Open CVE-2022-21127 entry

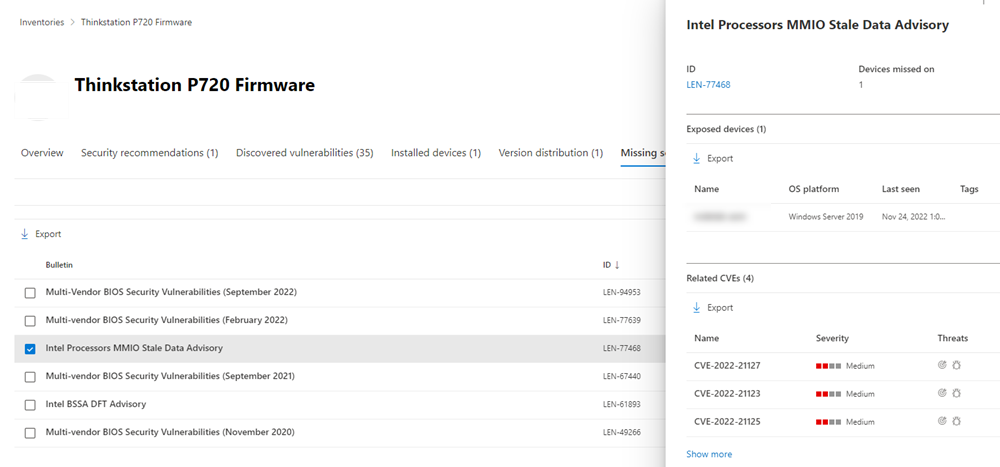point(727,366)
